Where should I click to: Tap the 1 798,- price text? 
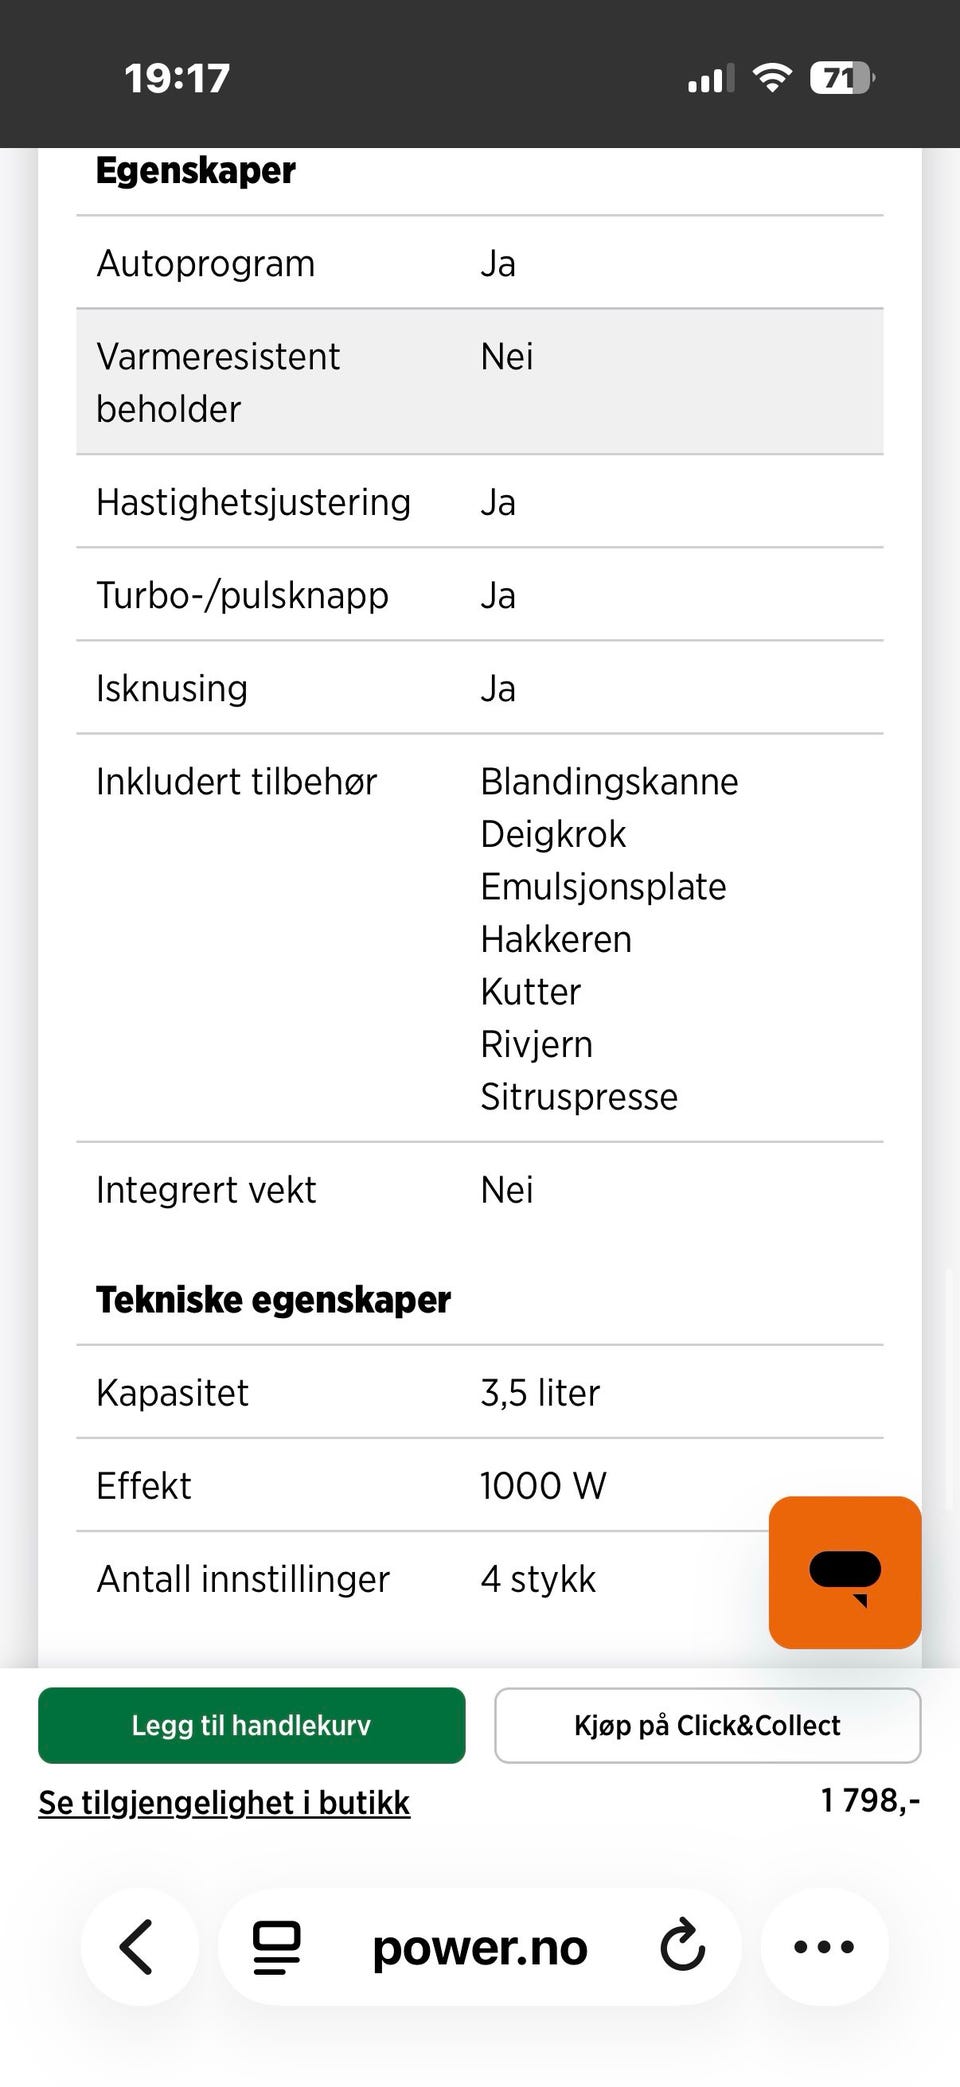coord(870,1800)
